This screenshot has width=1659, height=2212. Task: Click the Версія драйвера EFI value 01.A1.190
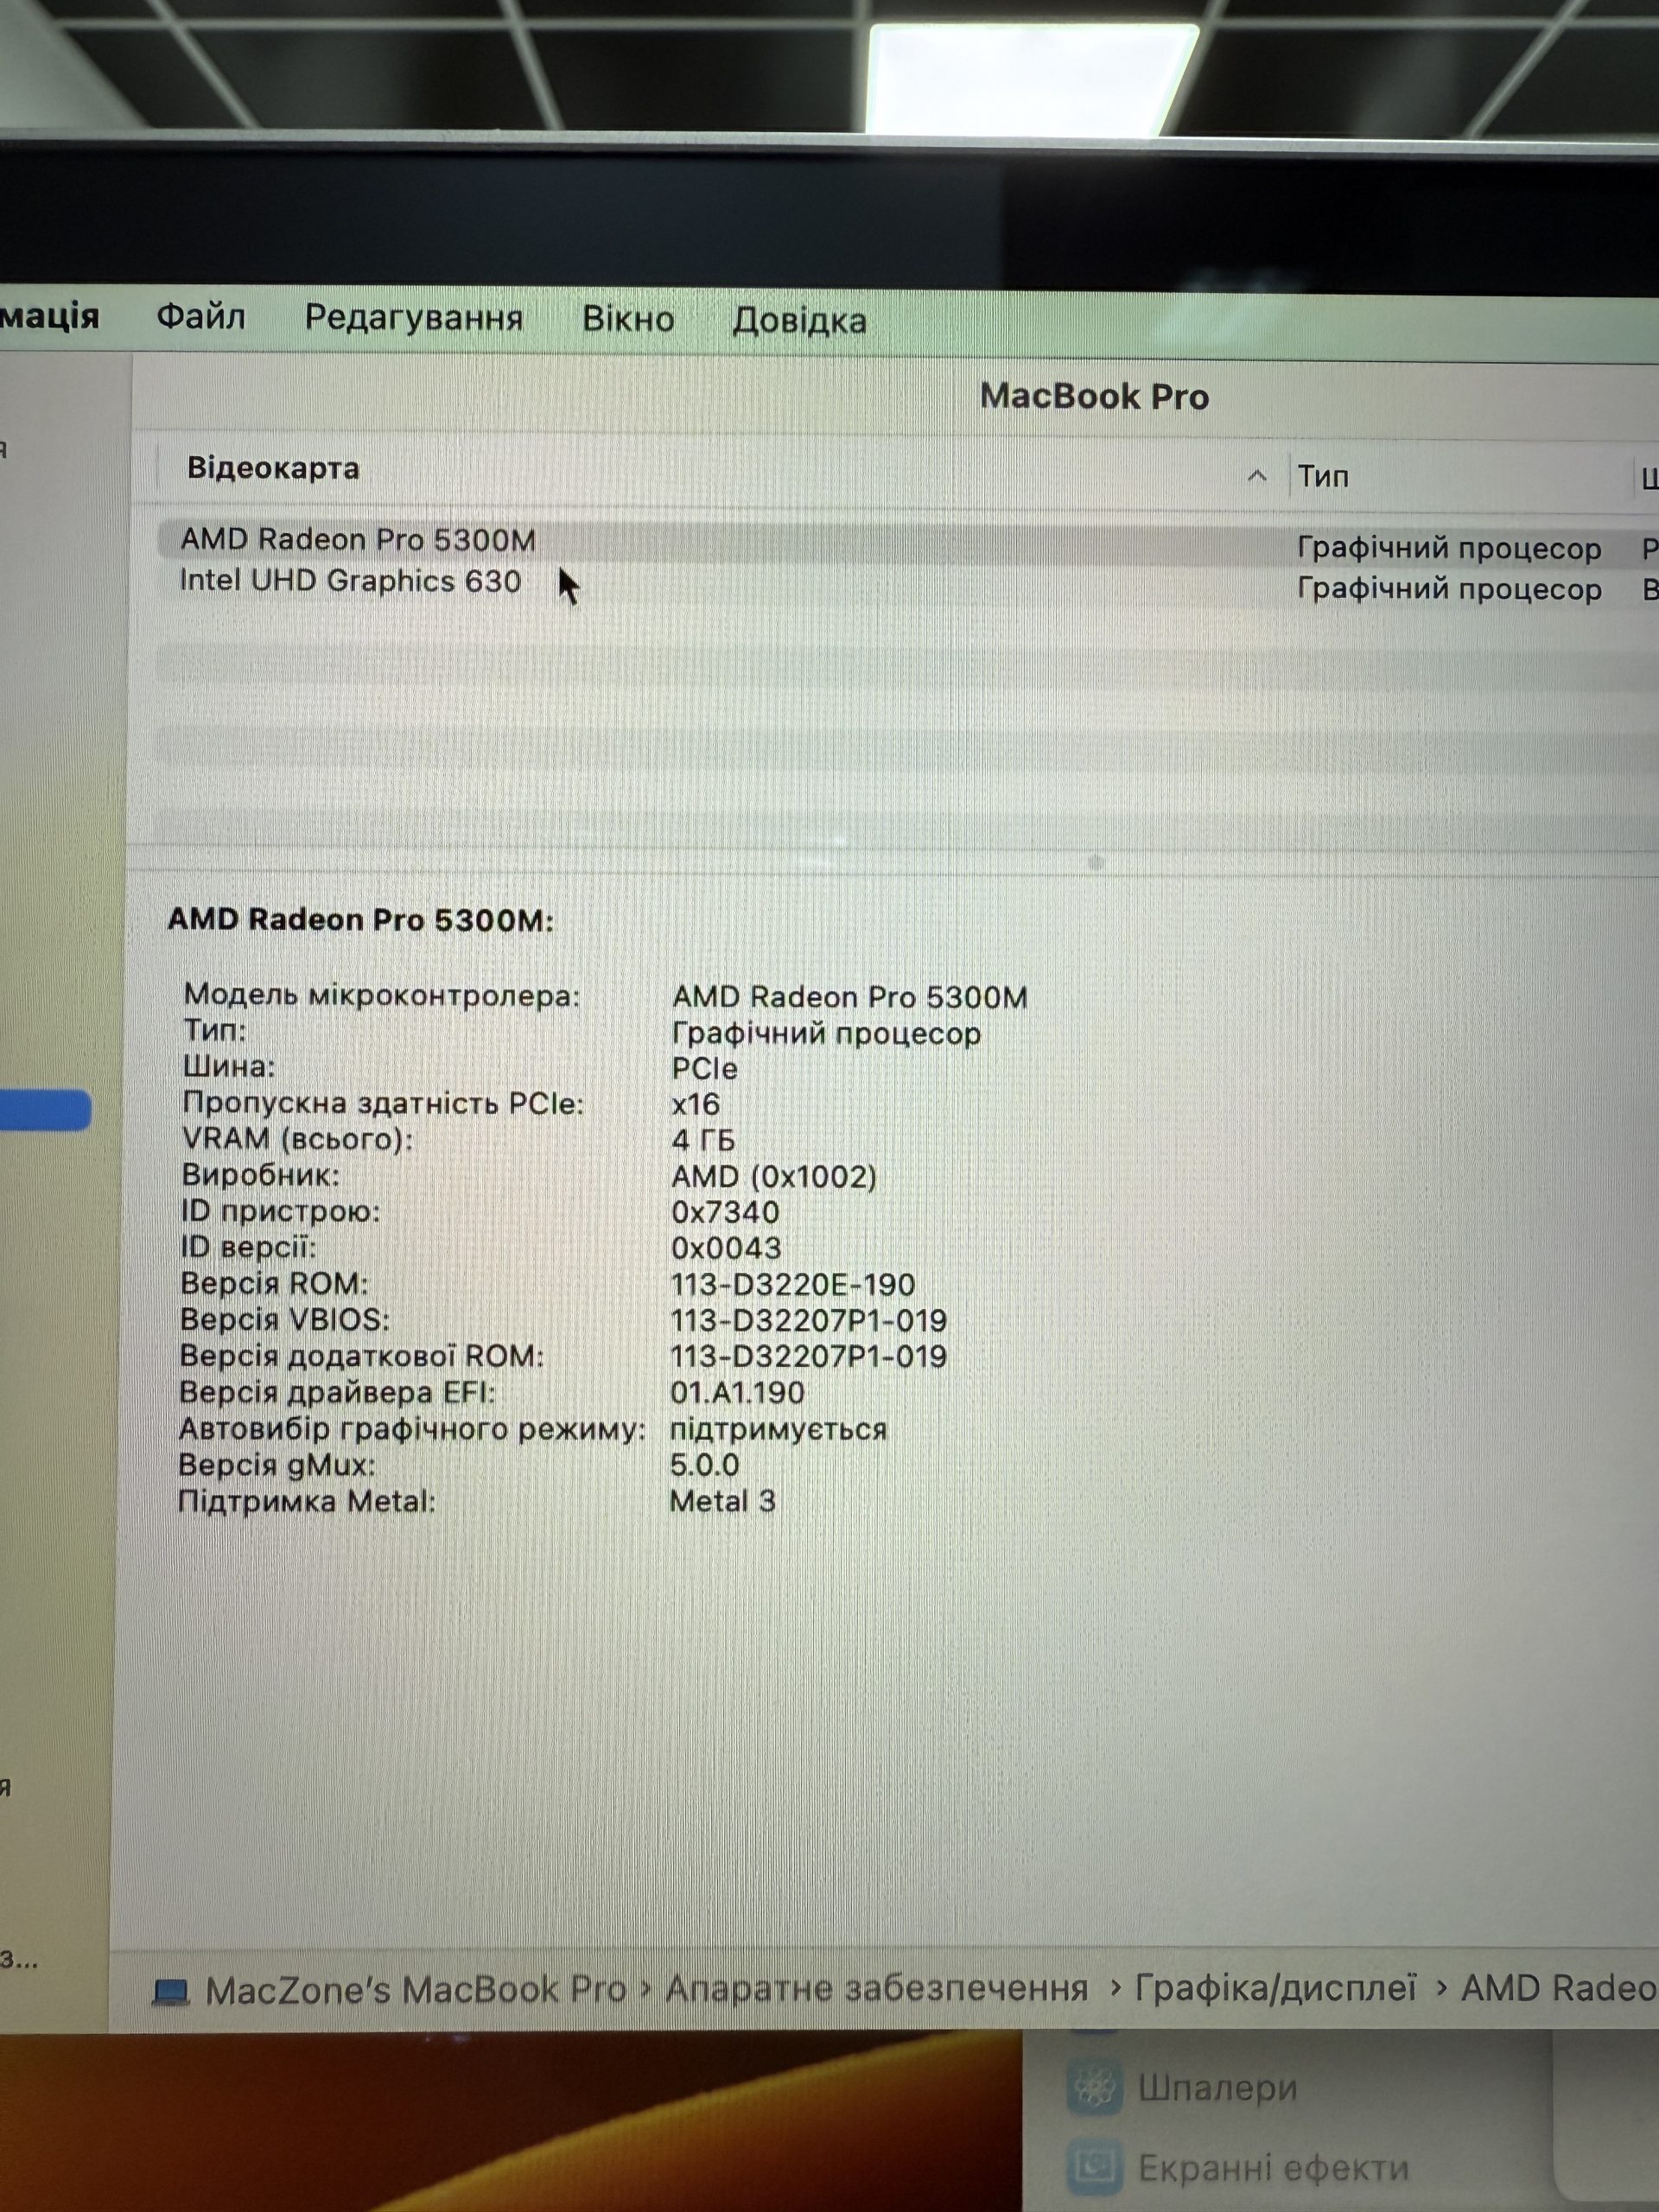coord(737,1392)
